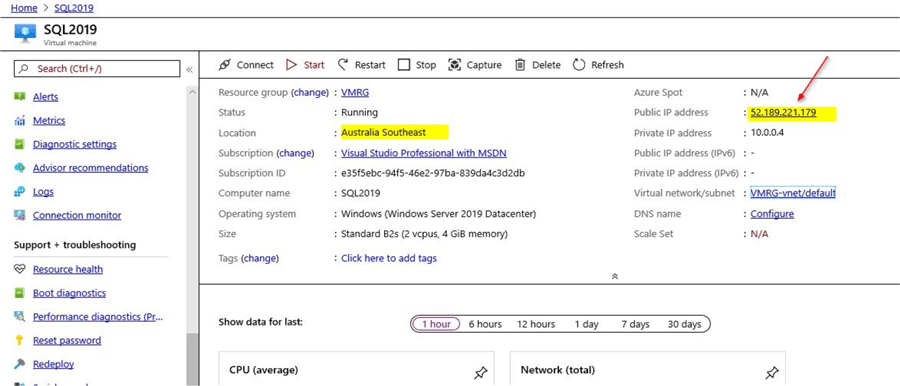
Task: Click the Restart circular arrow icon
Action: tap(343, 64)
